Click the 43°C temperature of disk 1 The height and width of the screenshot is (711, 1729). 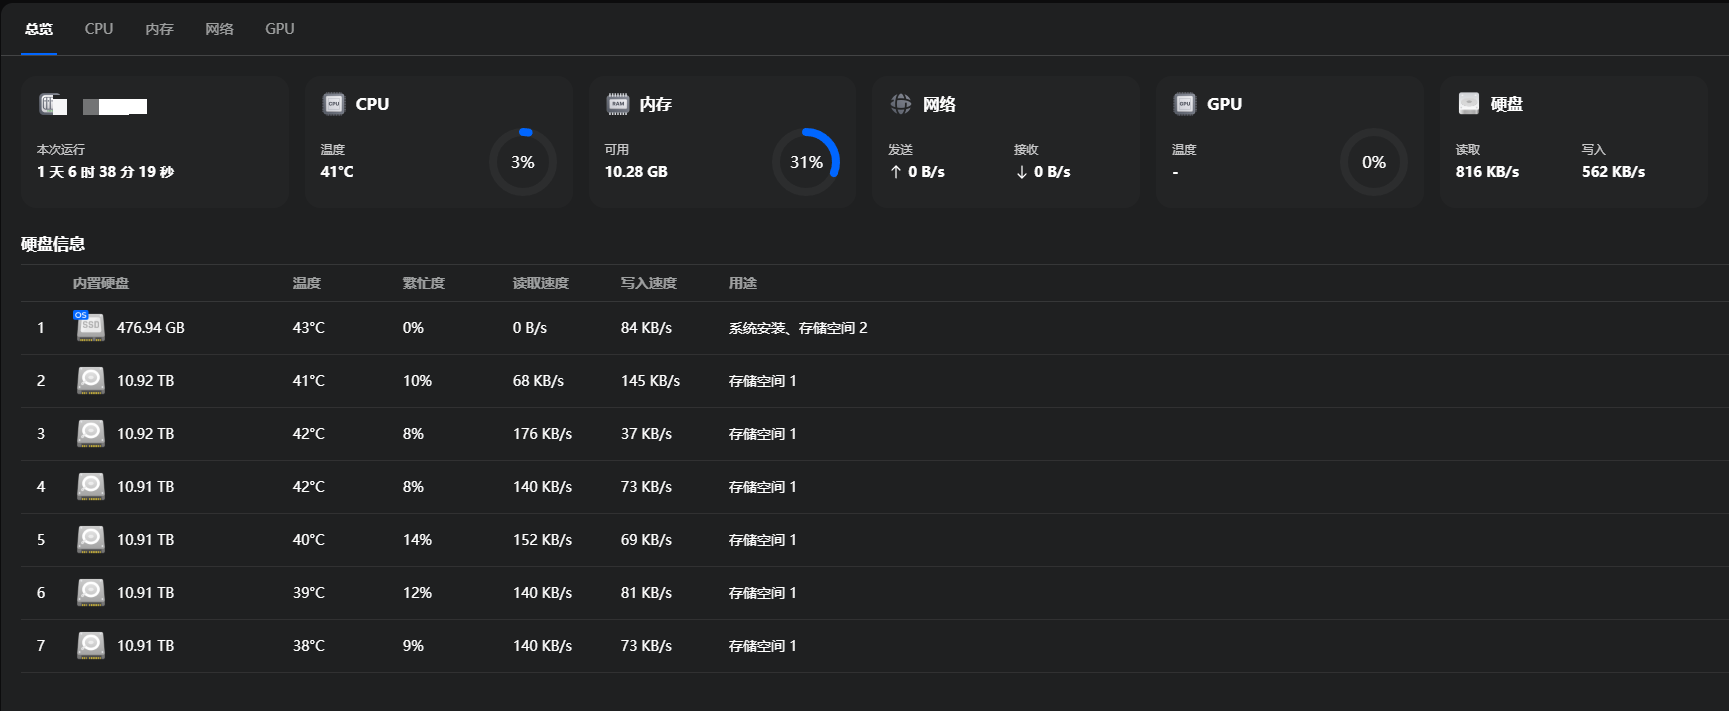click(309, 328)
